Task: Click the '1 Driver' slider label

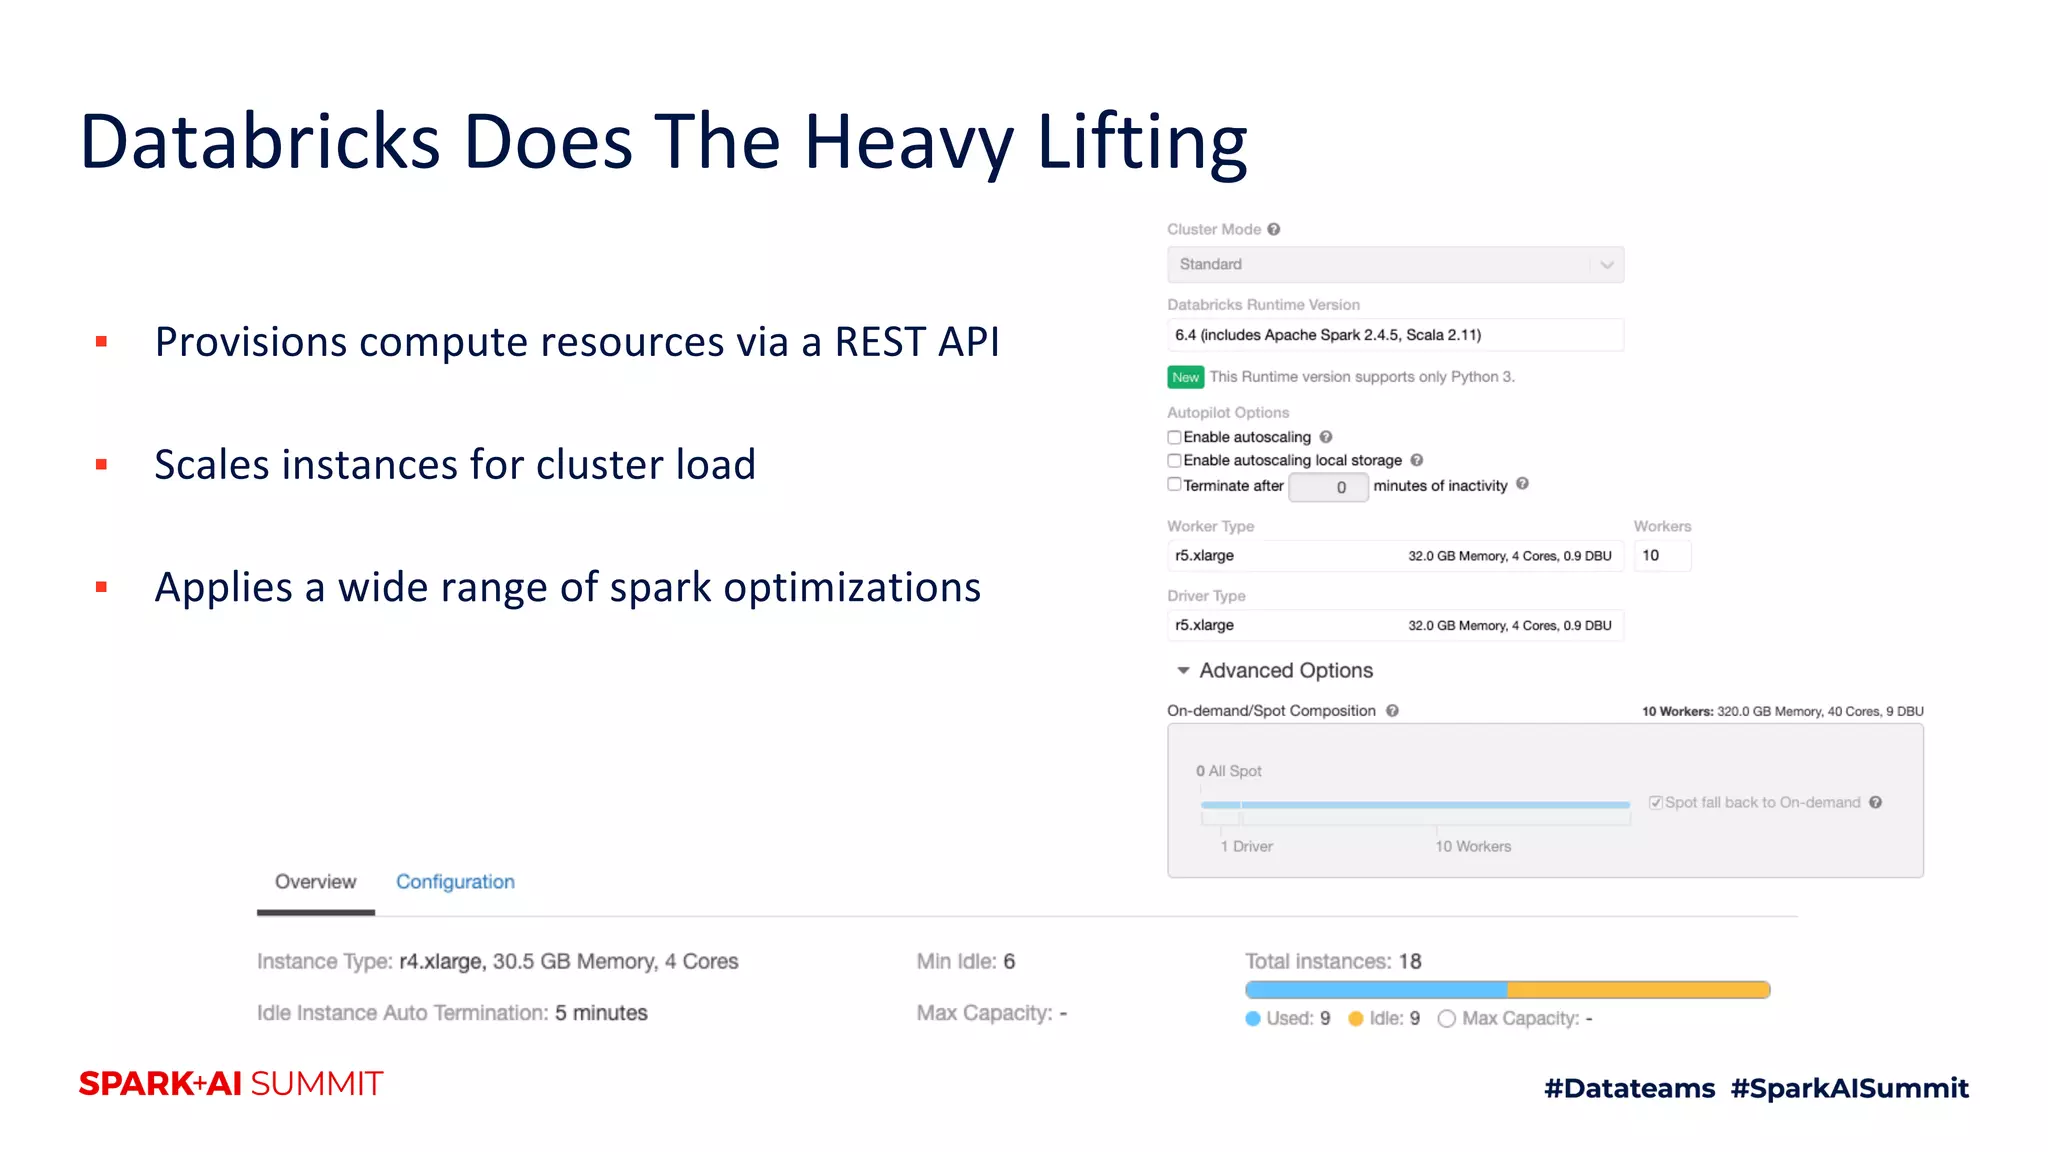Action: point(1246,846)
